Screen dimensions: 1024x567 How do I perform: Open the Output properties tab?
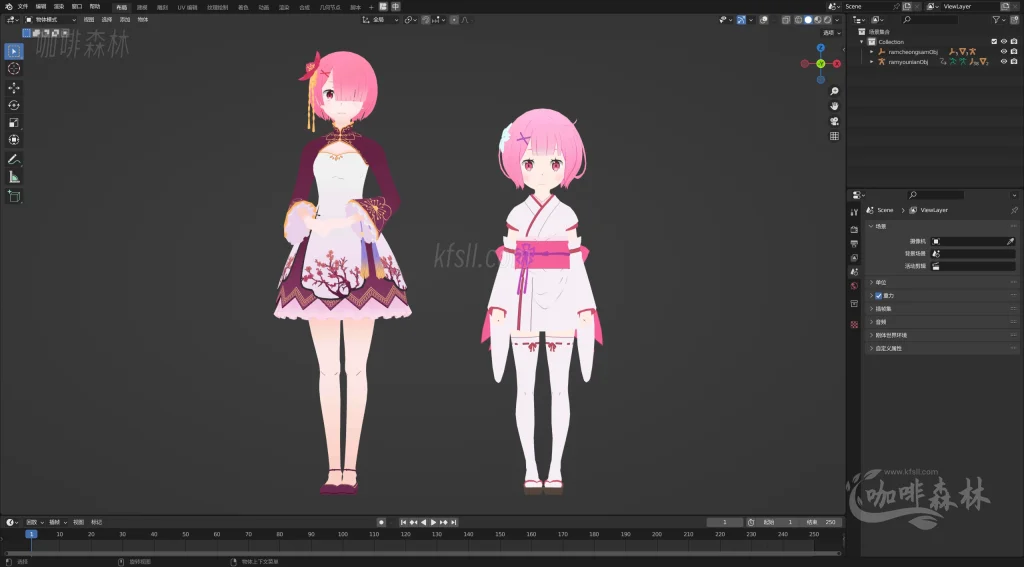pos(854,244)
